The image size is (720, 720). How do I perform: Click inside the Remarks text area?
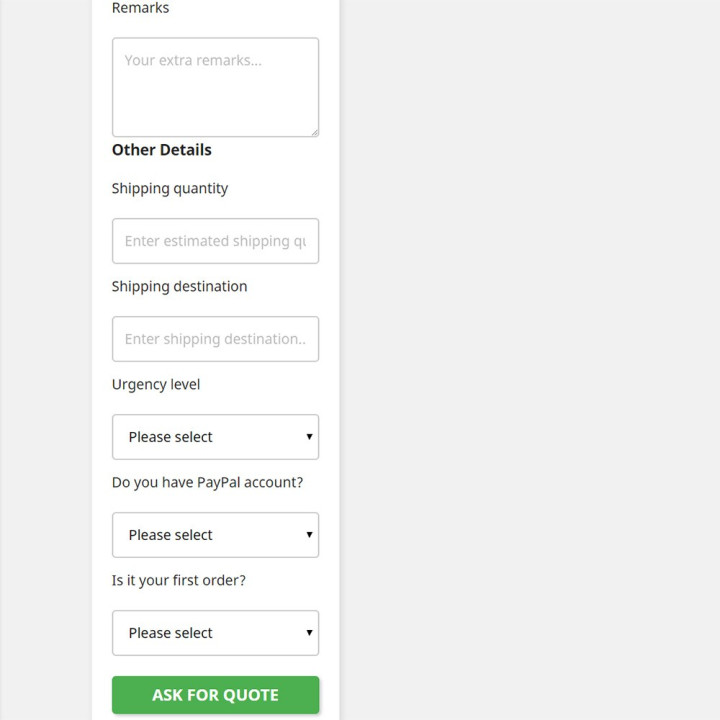[x=215, y=87]
